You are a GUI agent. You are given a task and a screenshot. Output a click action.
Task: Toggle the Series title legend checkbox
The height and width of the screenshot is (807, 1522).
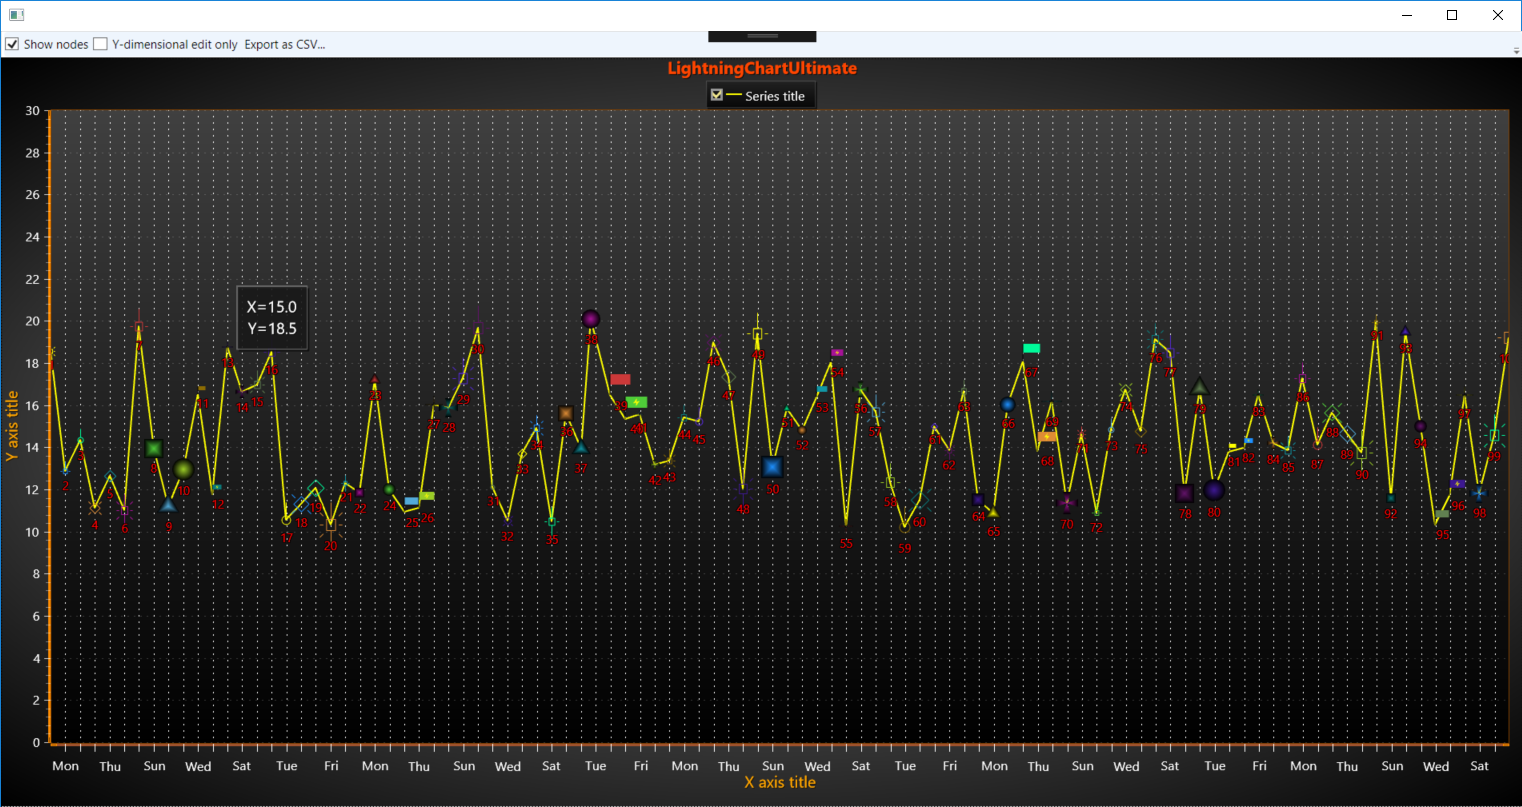(x=716, y=95)
